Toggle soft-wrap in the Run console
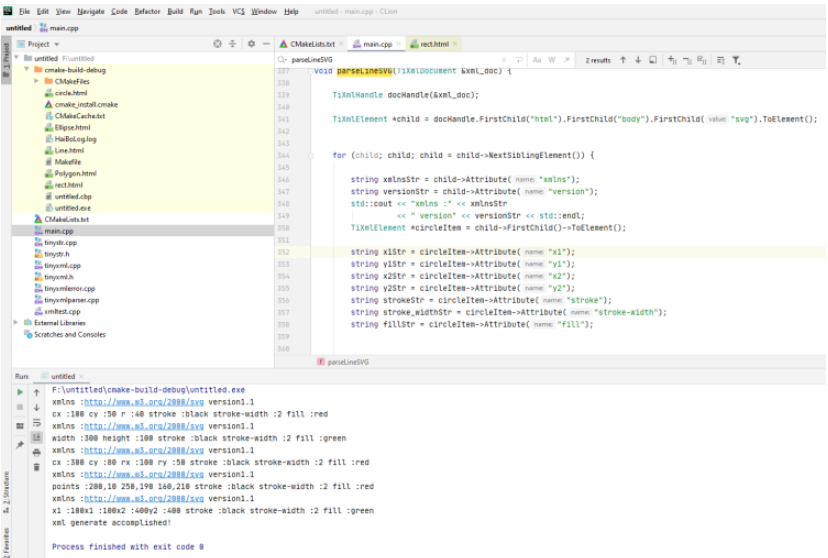Viewport: 828px width, 558px height. coord(38,423)
